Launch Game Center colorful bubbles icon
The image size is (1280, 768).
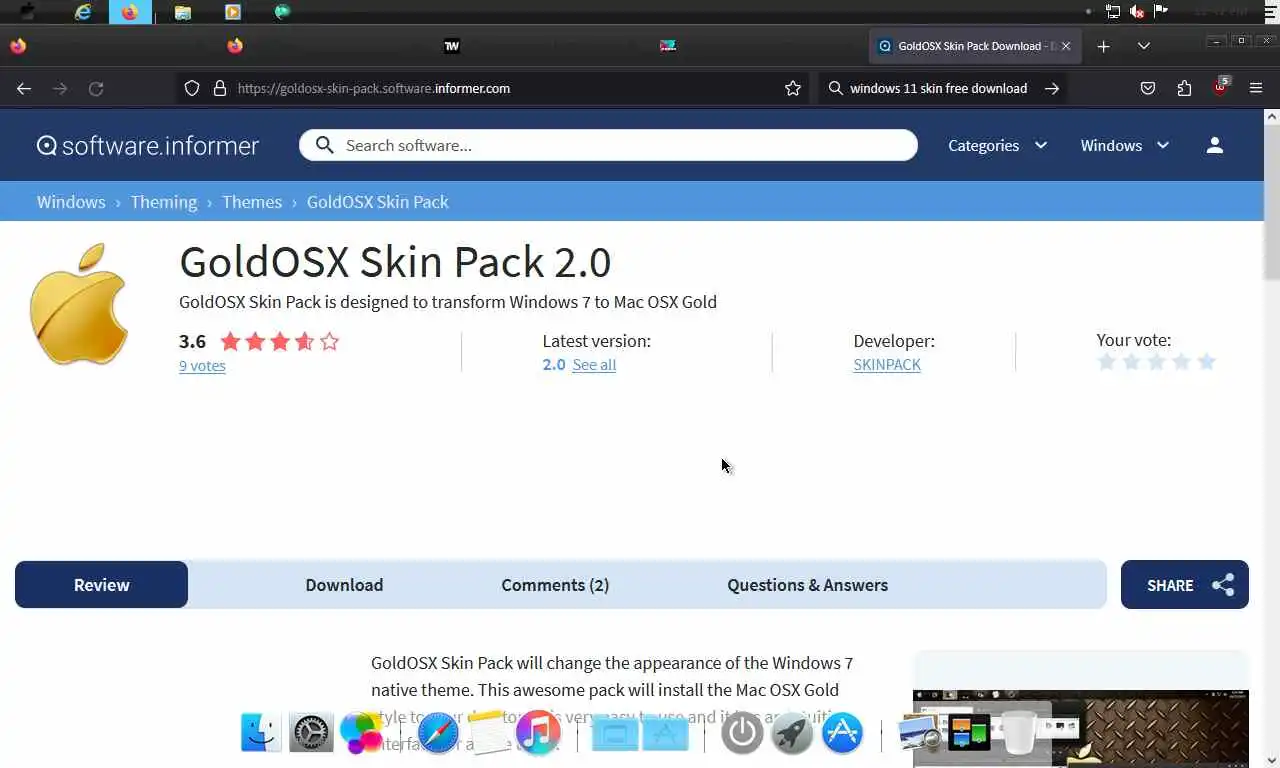pyautogui.click(x=362, y=733)
